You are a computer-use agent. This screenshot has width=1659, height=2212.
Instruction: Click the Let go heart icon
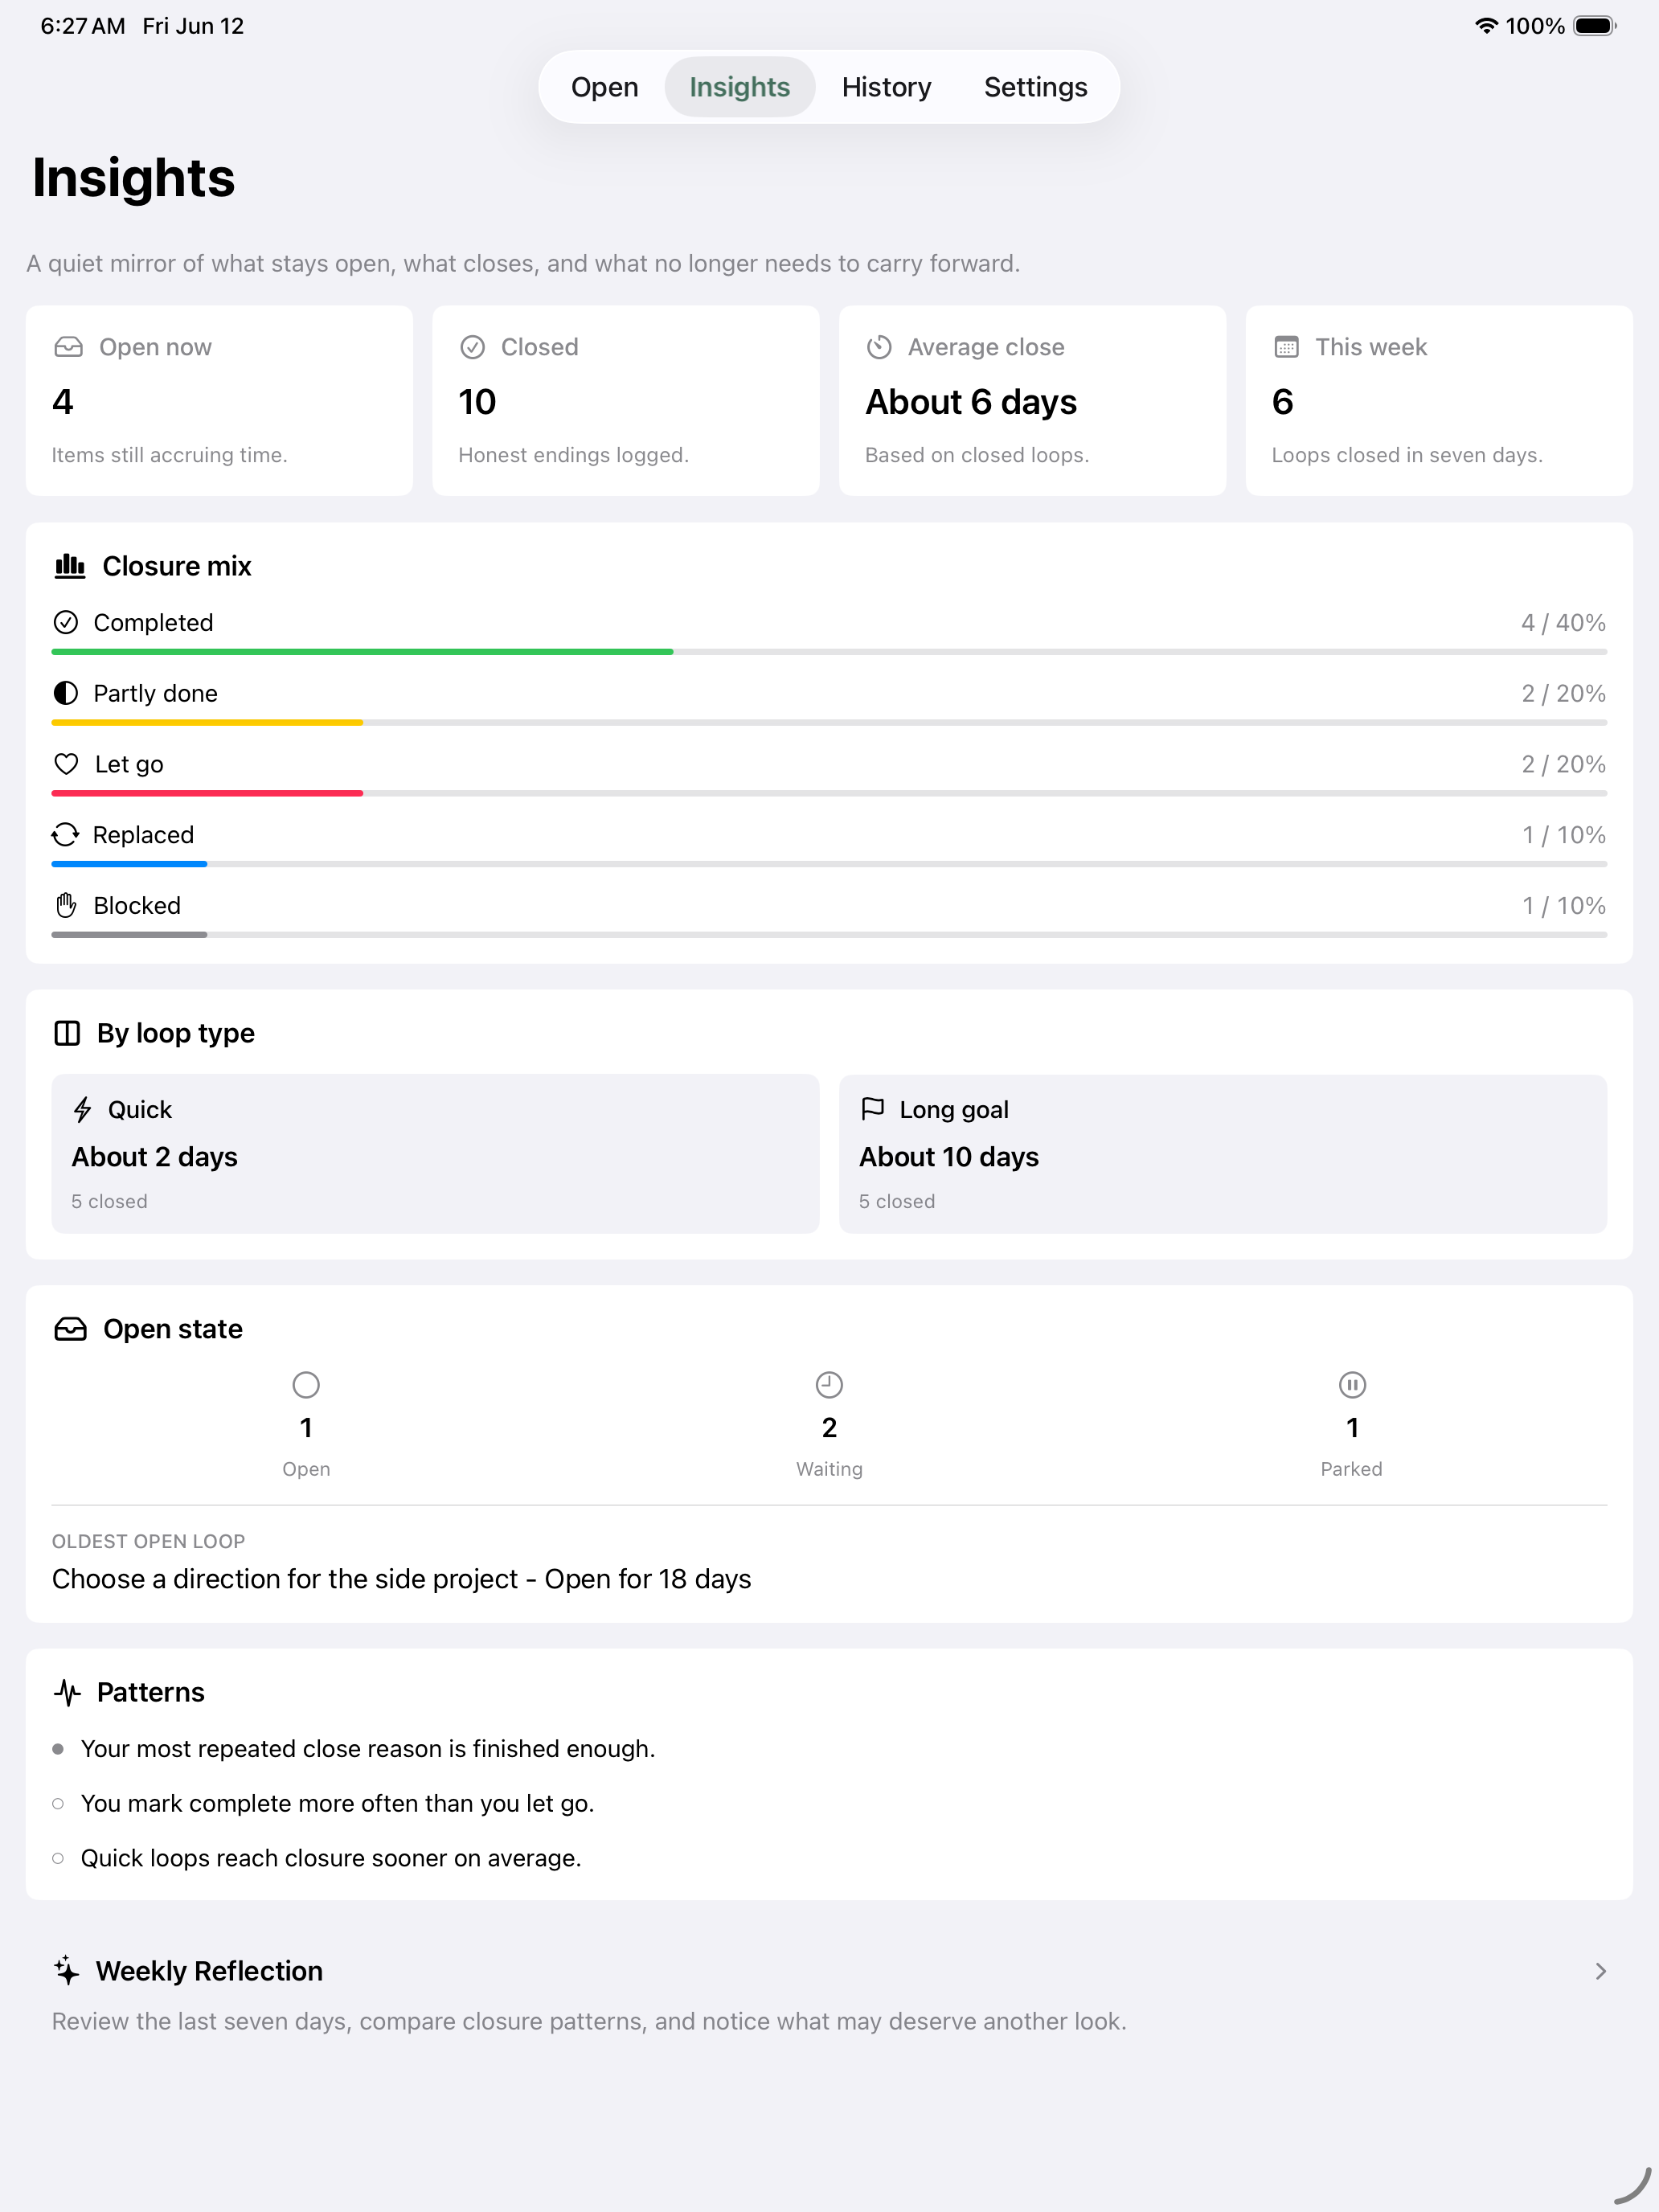click(x=66, y=764)
